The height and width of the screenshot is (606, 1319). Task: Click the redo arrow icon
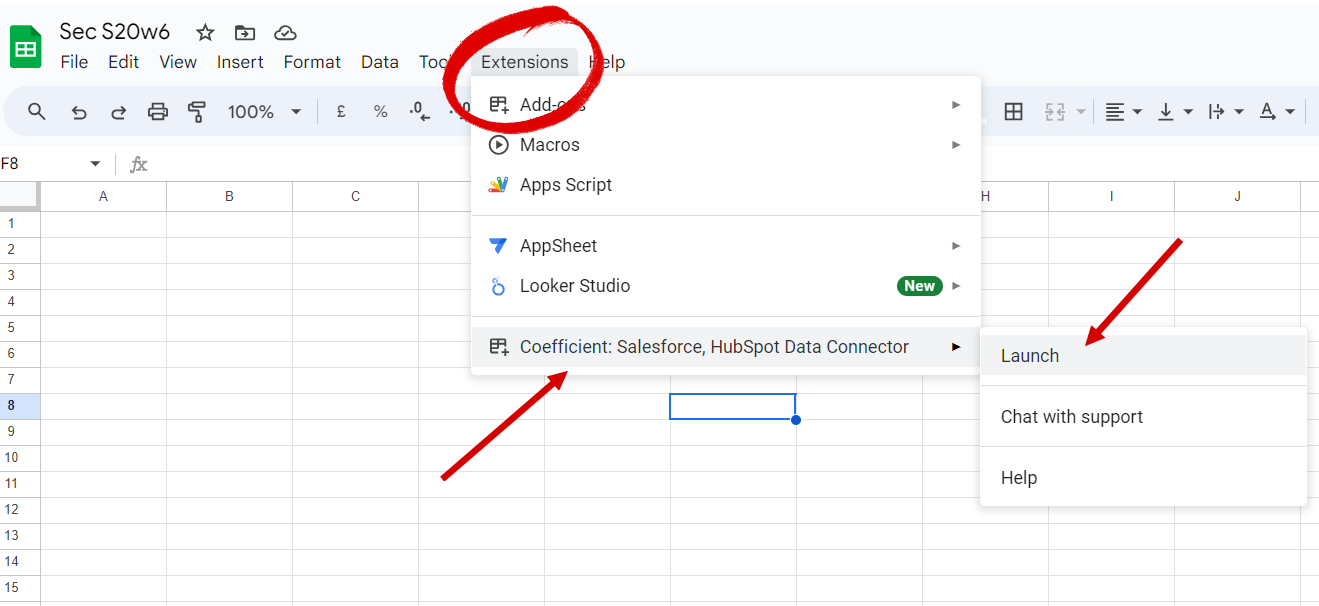click(x=118, y=112)
